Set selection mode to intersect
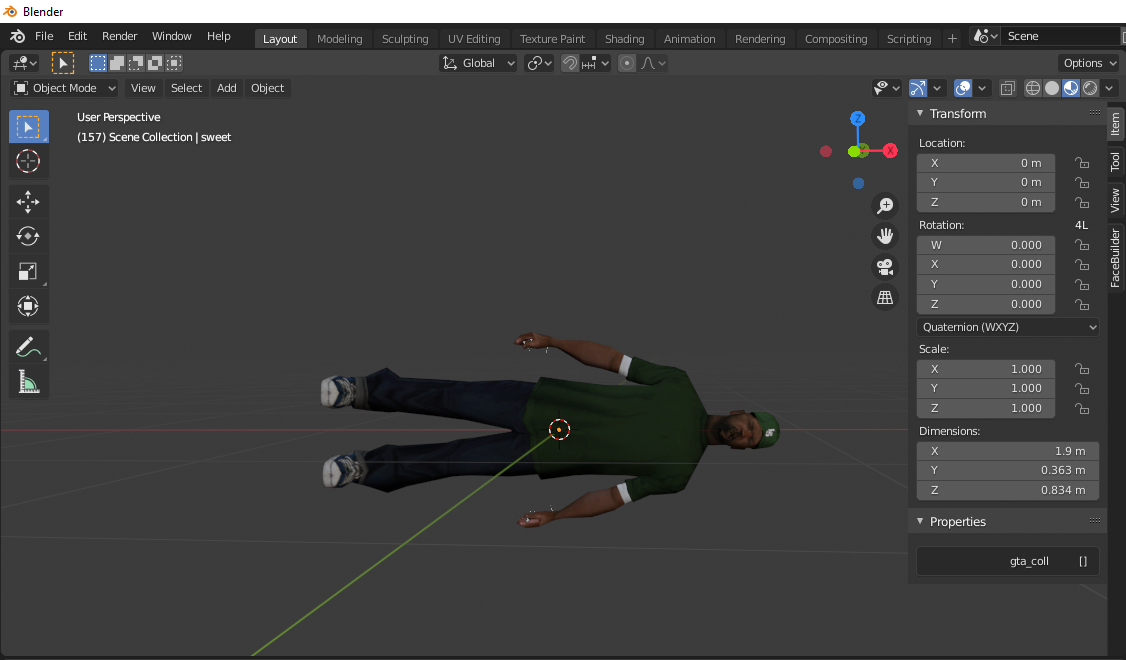Viewport: 1126px width, 660px height. click(174, 63)
